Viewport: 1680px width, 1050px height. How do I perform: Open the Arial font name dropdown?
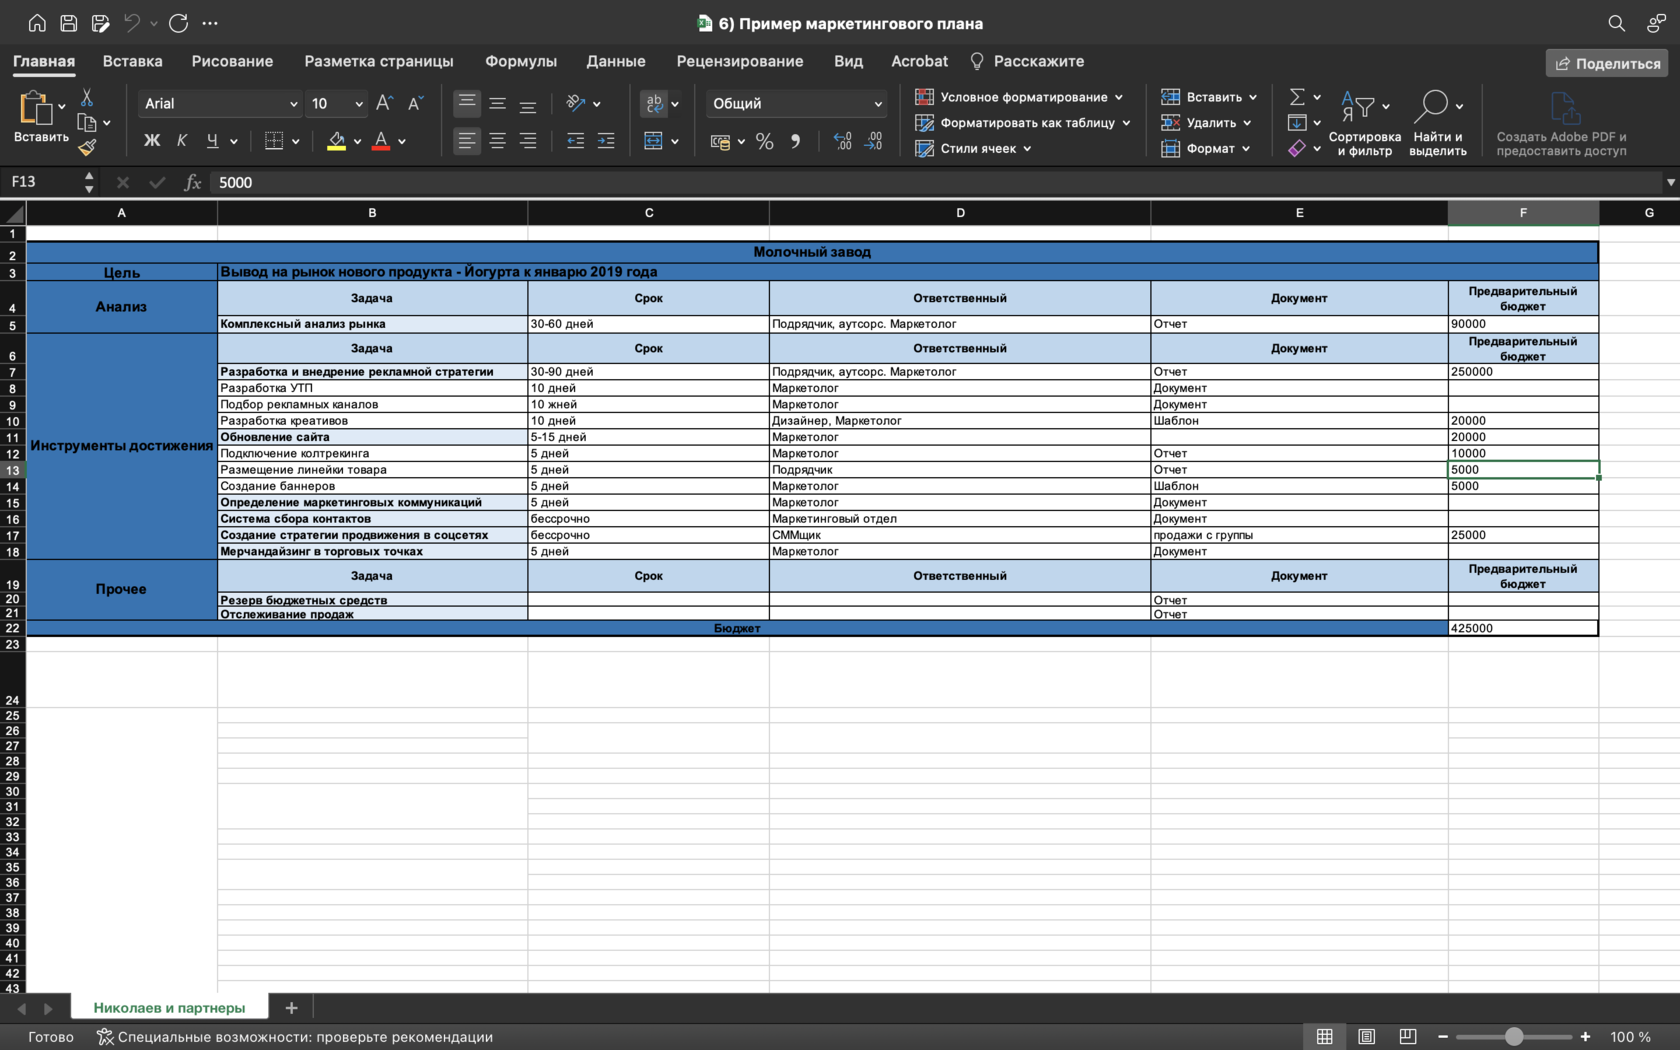pyautogui.click(x=293, y=104)
